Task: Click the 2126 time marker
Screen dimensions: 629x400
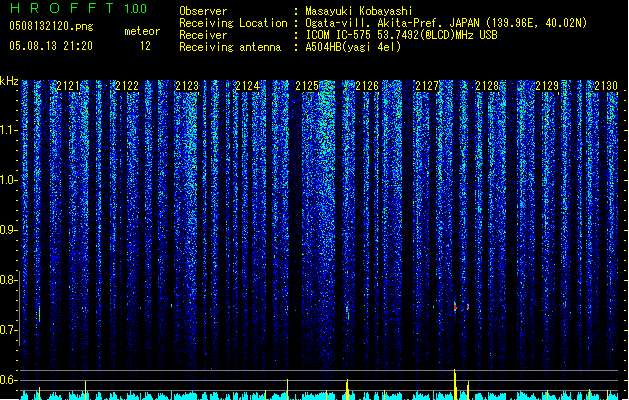Action: coord(367,86)
